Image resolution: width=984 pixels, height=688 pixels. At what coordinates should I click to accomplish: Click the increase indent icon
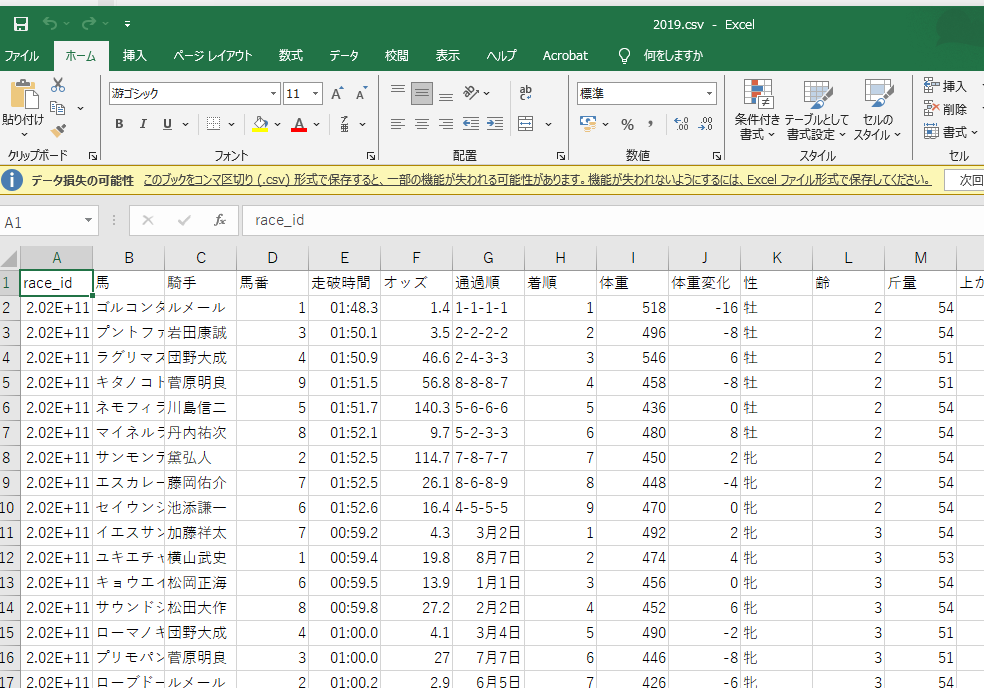tap(495, 124)
